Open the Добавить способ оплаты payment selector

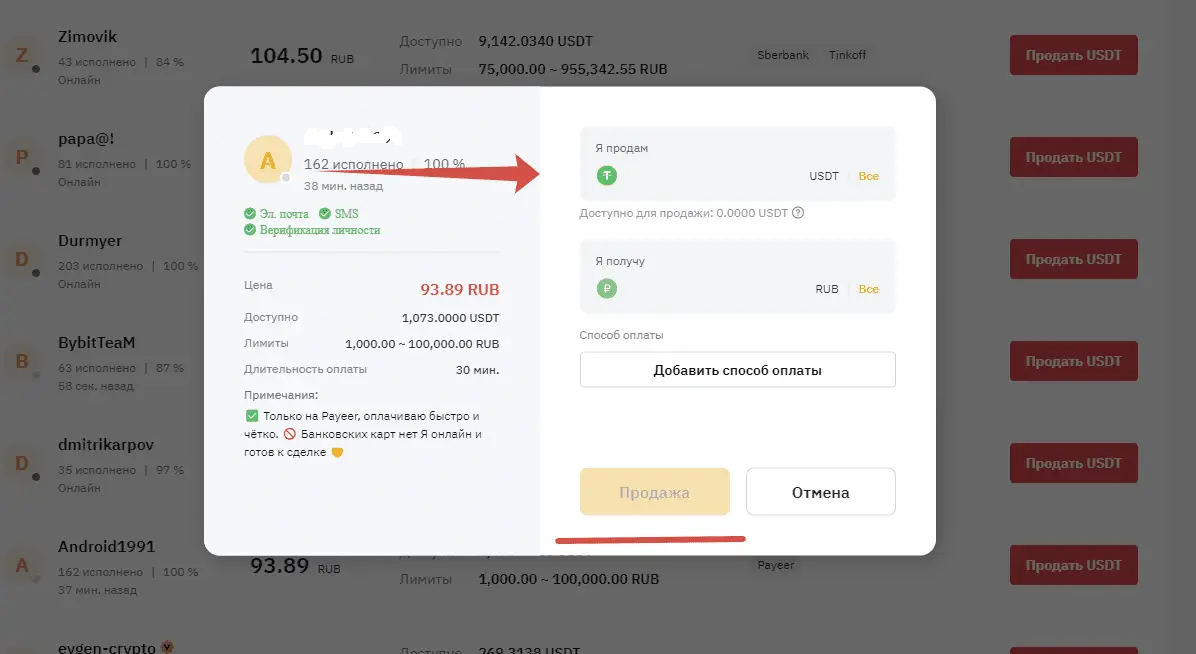coord(737,369)
